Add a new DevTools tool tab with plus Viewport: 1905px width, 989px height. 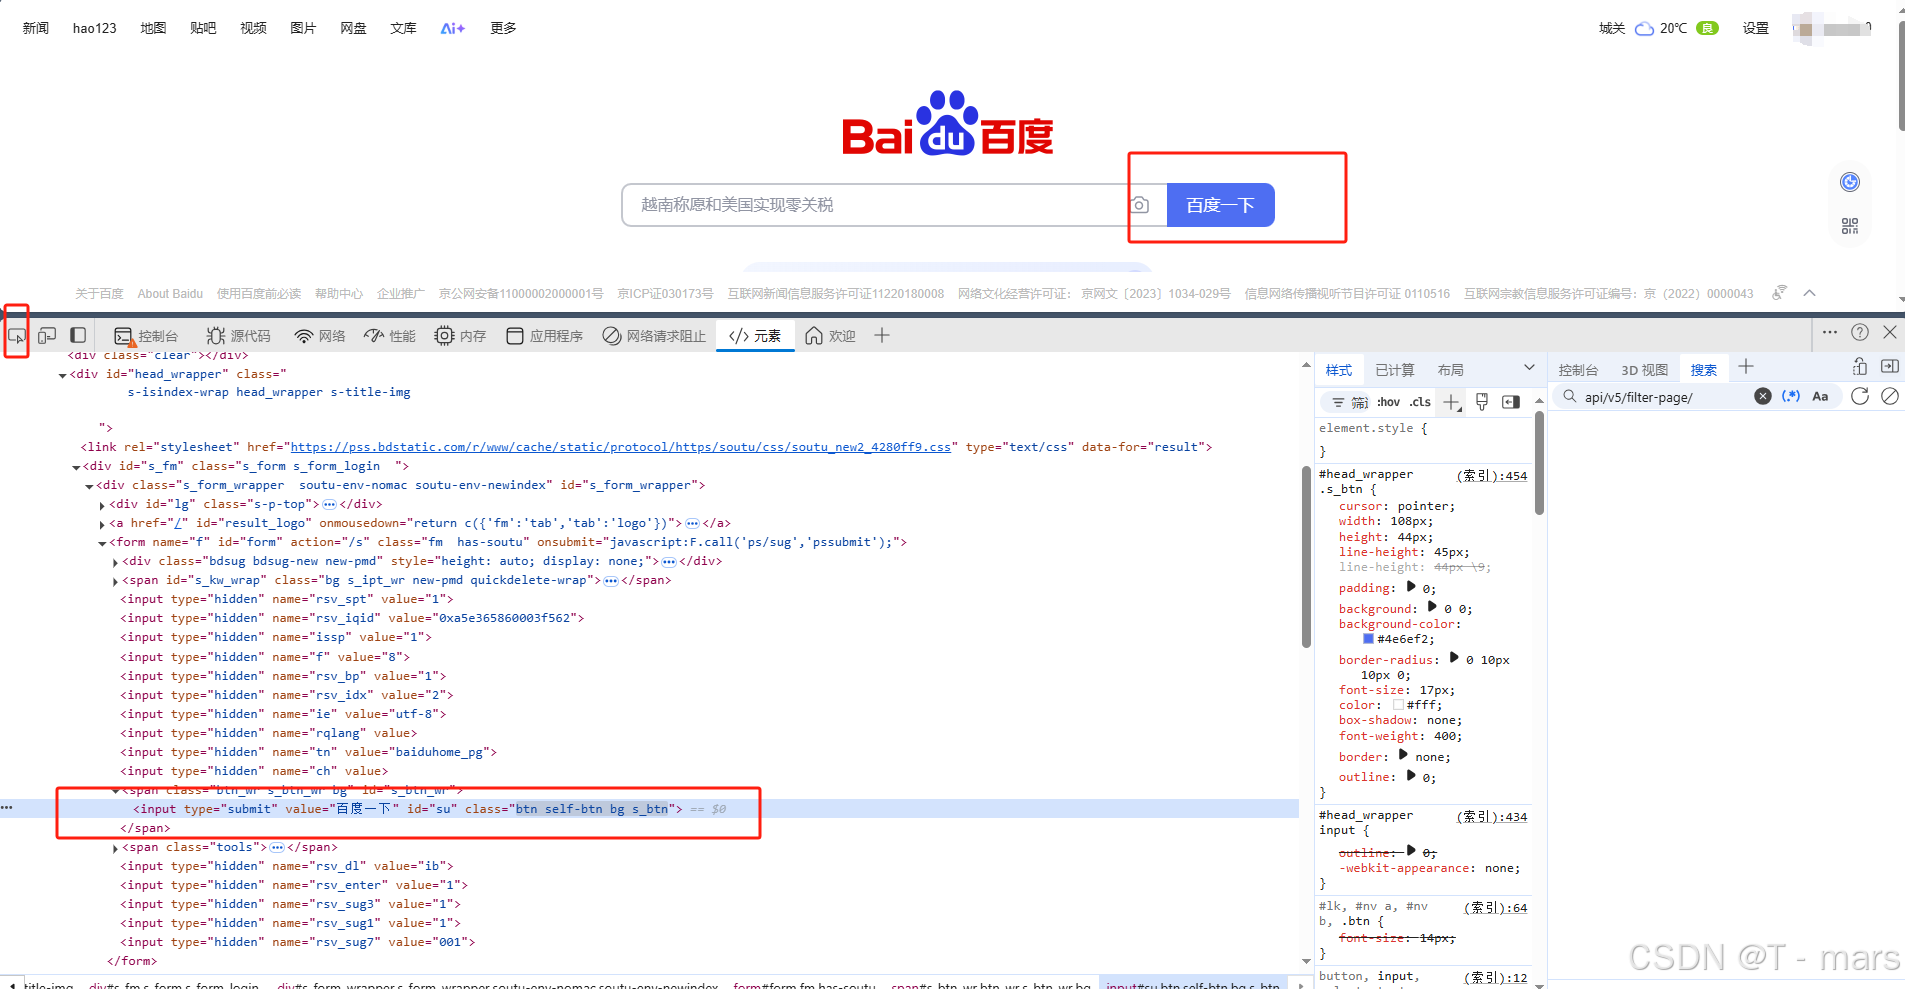[x=882, y=336]
